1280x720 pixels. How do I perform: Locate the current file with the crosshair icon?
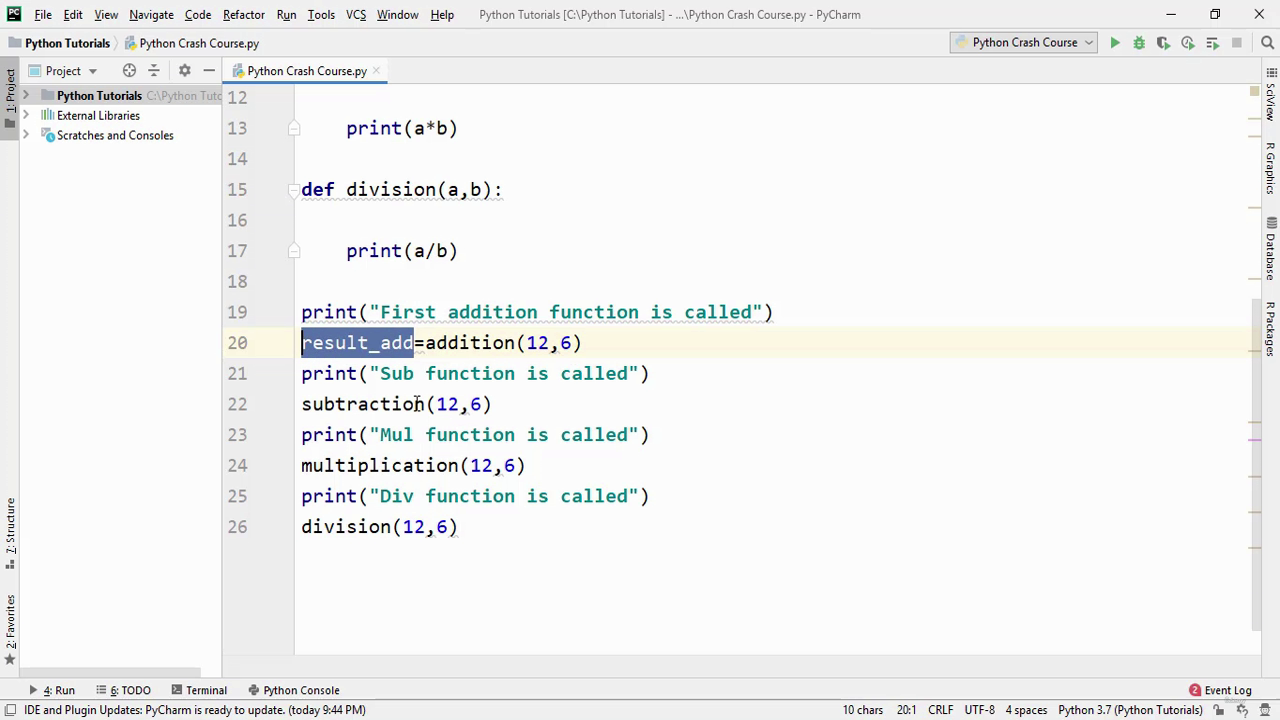click(129, 71)
